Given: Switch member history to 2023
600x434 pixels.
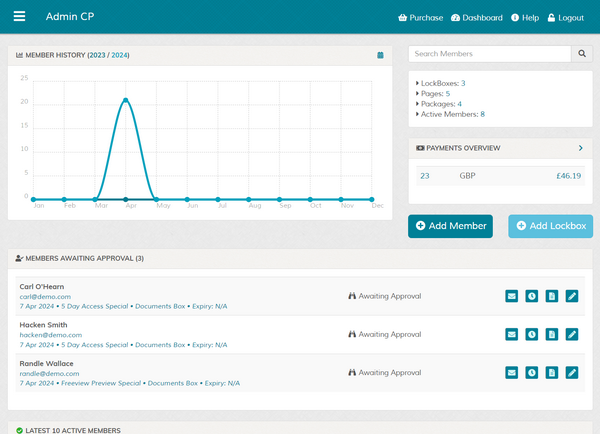Looking at the screenshot, I should point(98,55).
